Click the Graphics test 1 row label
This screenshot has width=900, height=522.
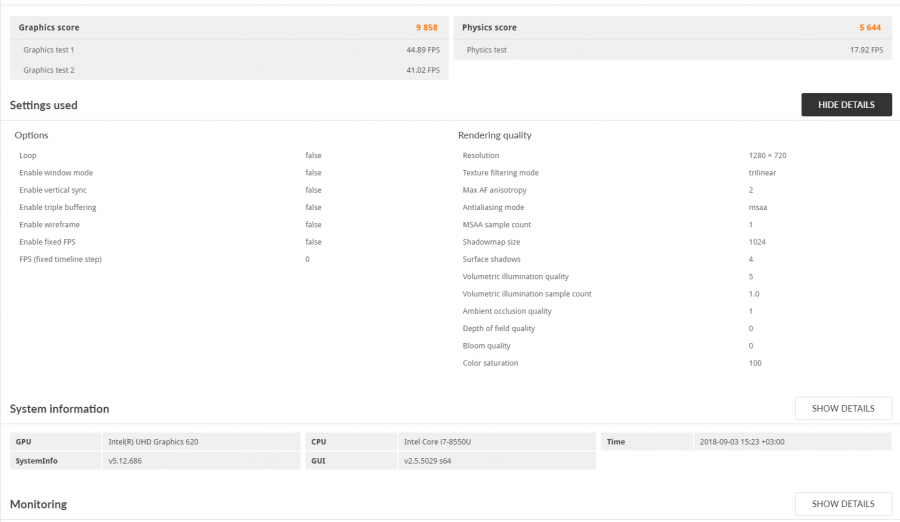tap(49, 50)
